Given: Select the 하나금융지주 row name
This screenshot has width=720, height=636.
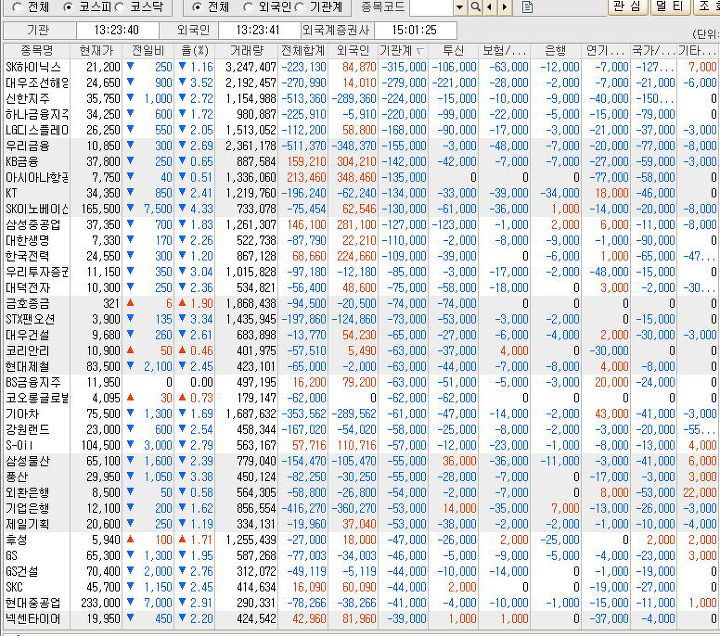Looking at the screenshot, I should [37, 114].
